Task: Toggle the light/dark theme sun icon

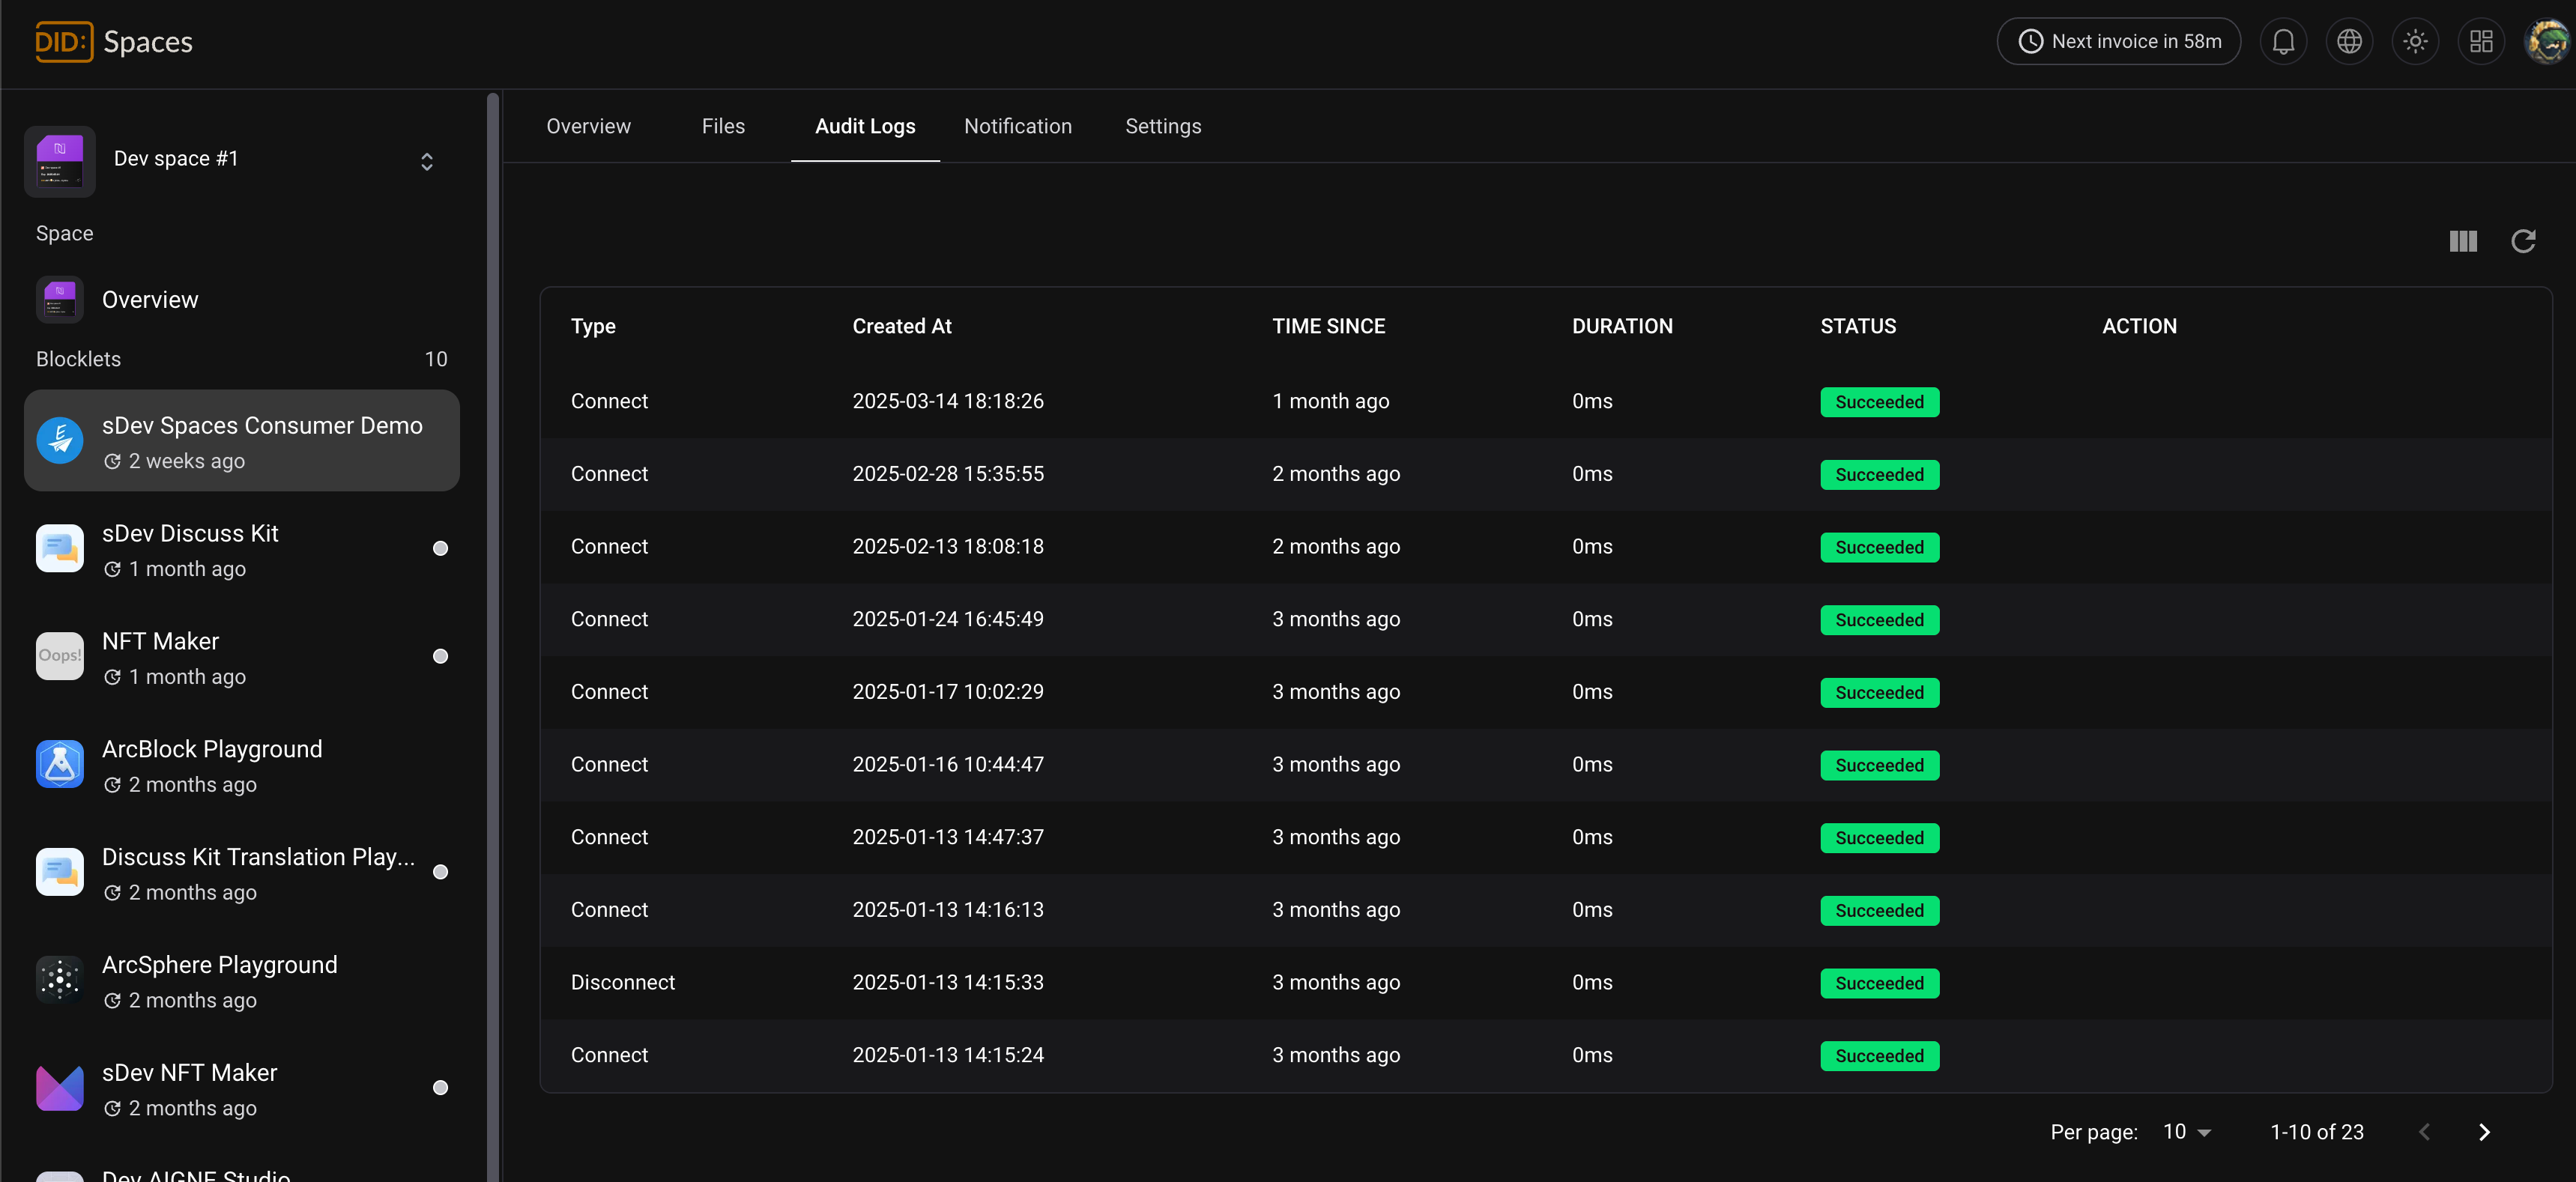Action: pyautogui.click(x=2415, y=42)
